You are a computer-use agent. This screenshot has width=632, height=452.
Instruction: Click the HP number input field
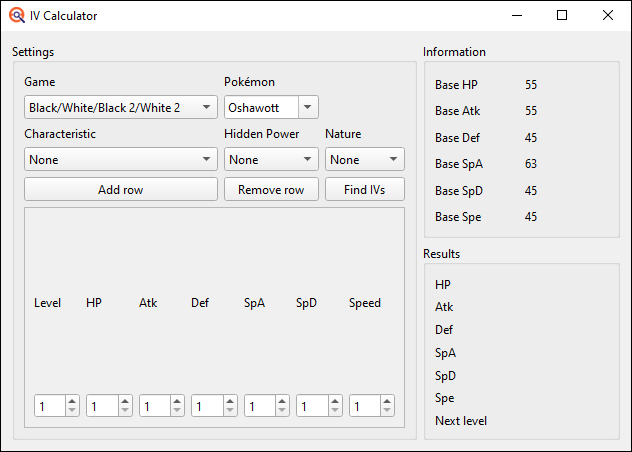coord(102,406)
